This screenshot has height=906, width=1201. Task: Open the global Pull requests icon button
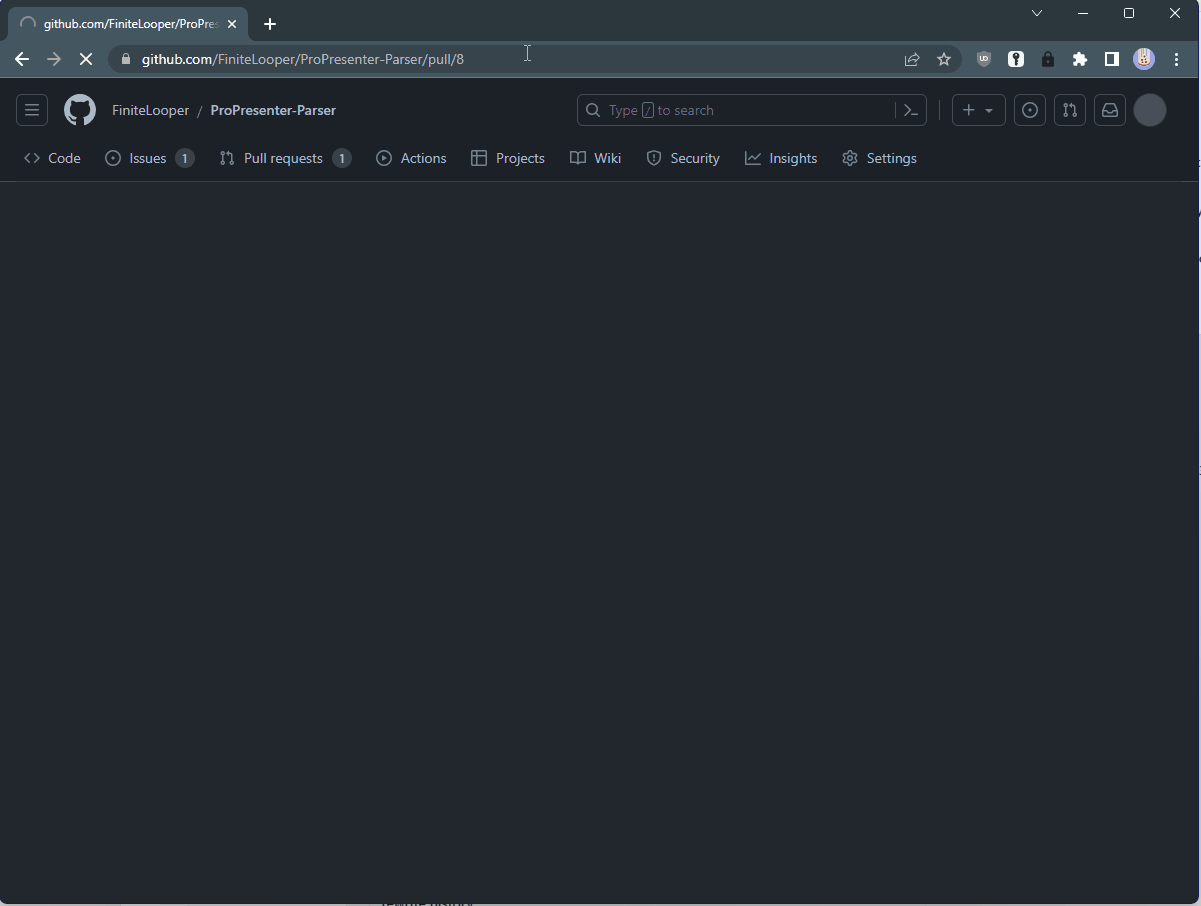click(x=1070, y=110)
